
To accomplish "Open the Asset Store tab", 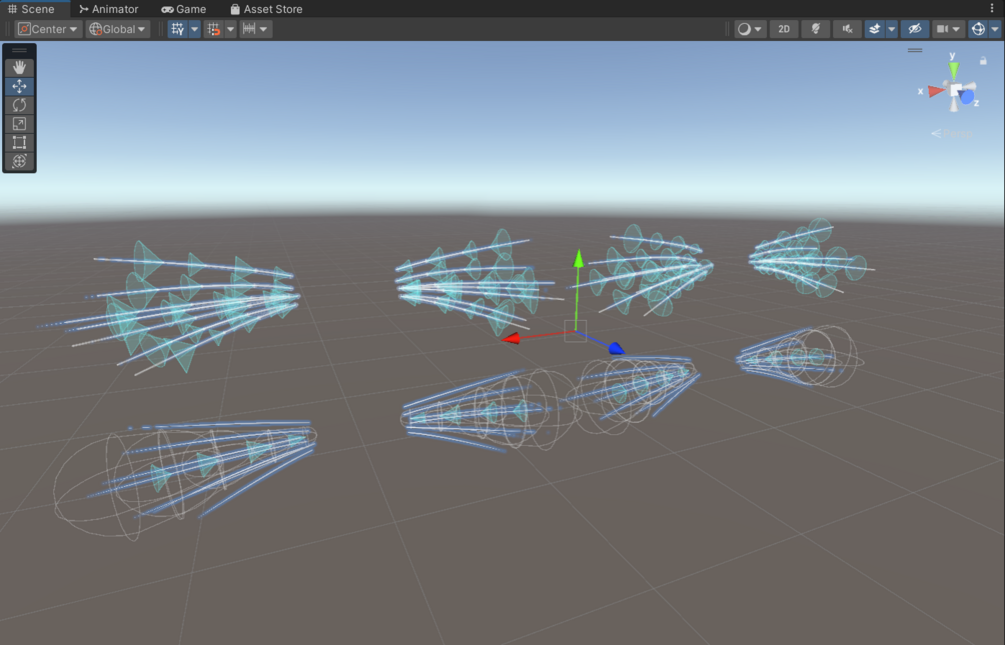I will [266, 9].
